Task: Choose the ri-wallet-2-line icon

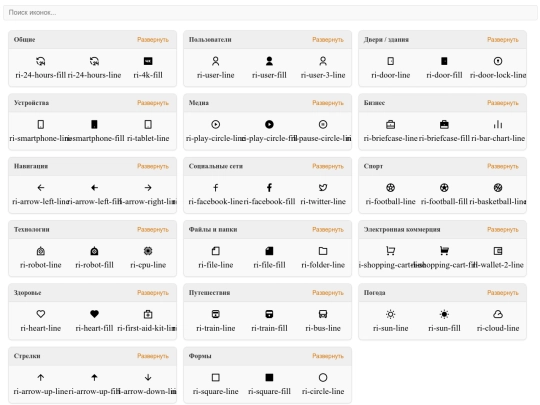Action: [x=498, y=251]
